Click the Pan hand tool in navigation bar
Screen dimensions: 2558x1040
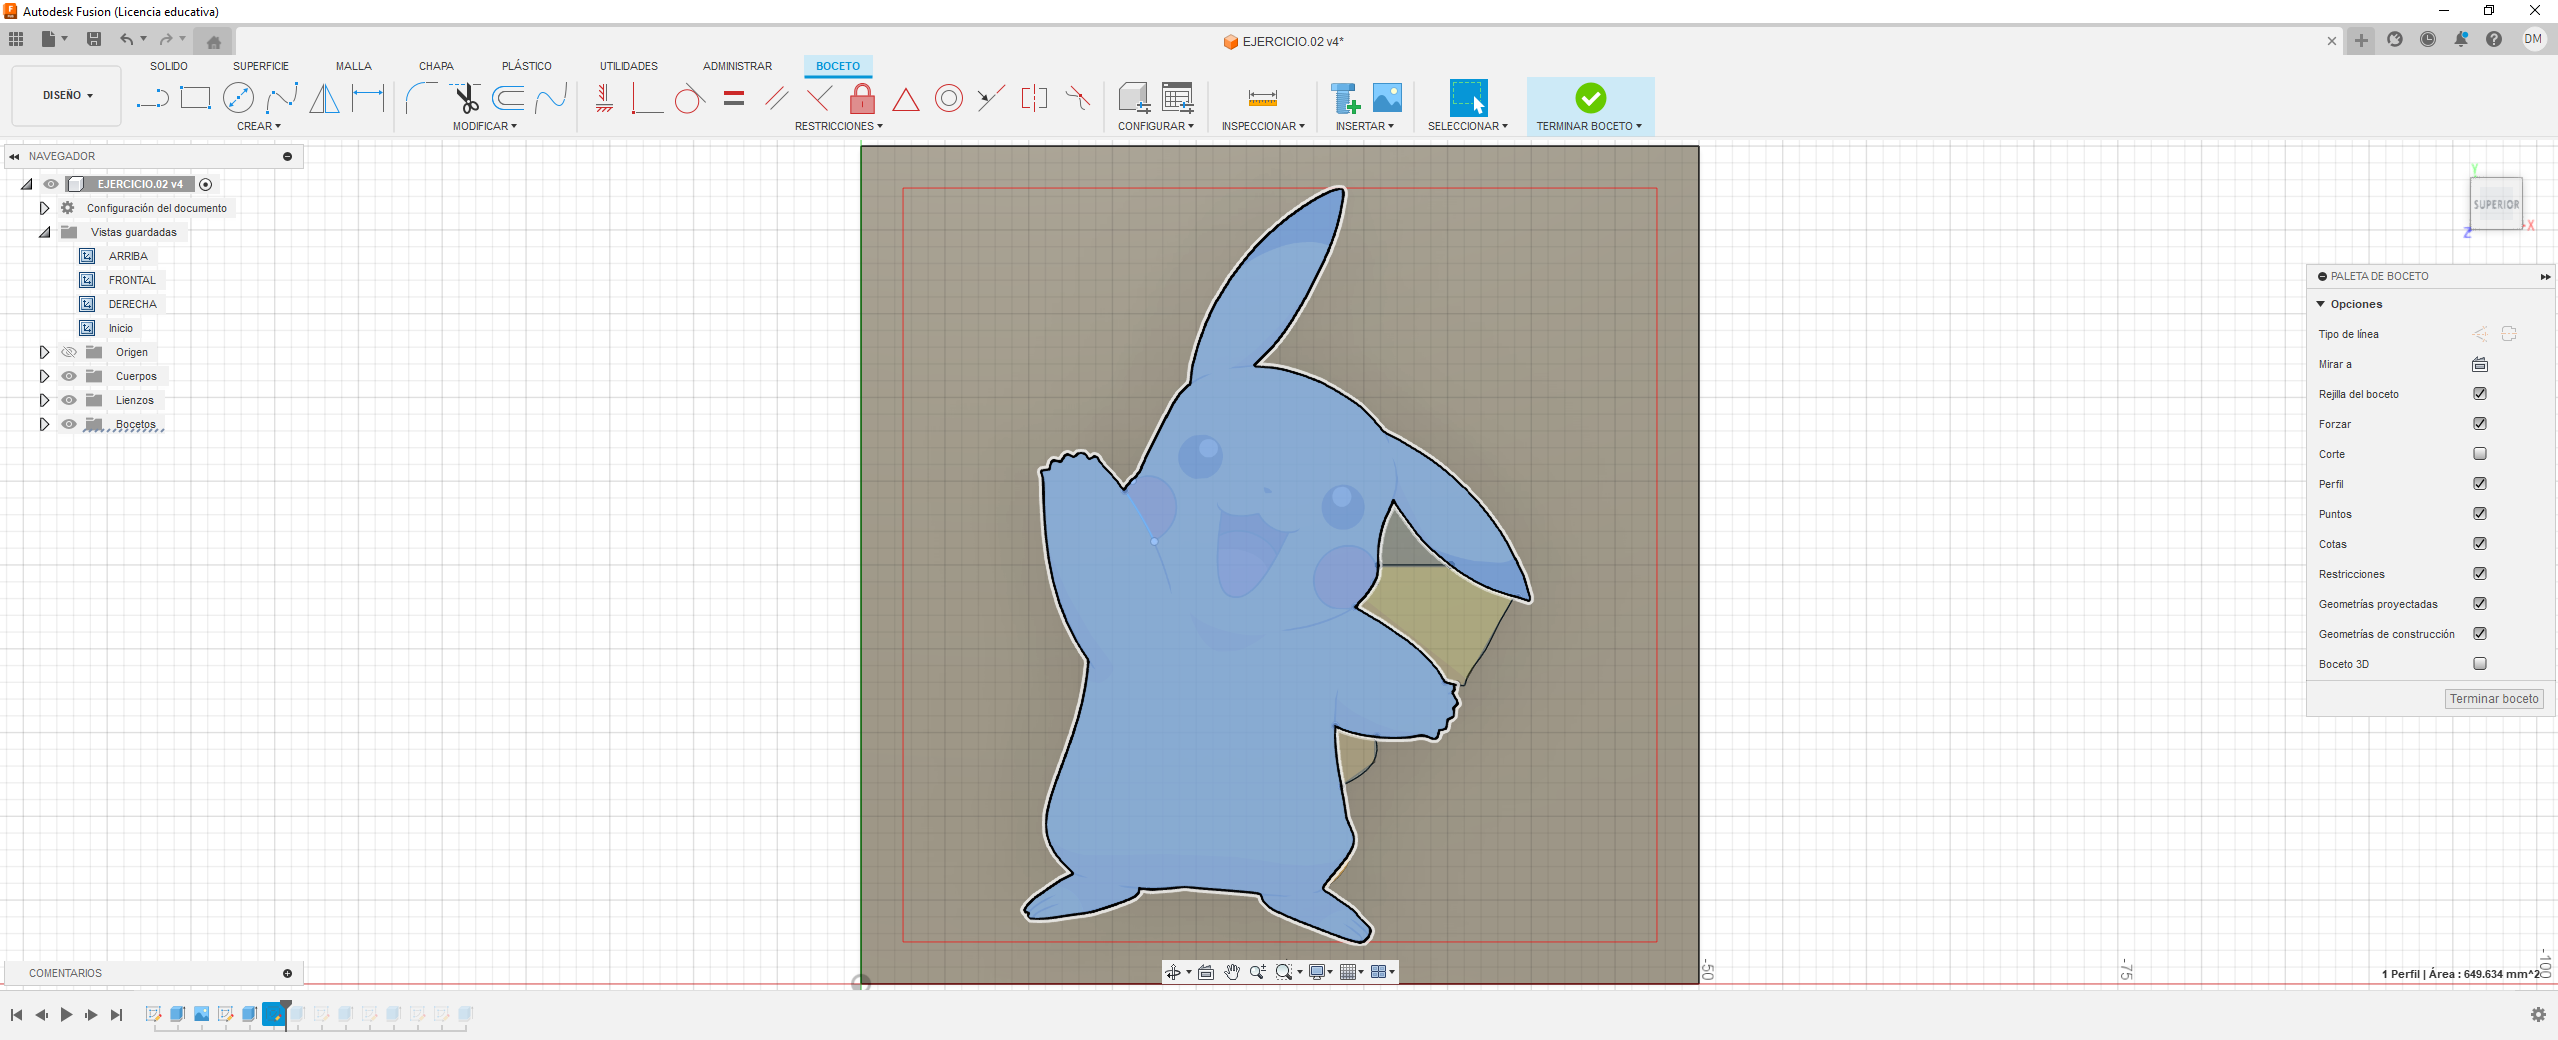[1232, 972]
